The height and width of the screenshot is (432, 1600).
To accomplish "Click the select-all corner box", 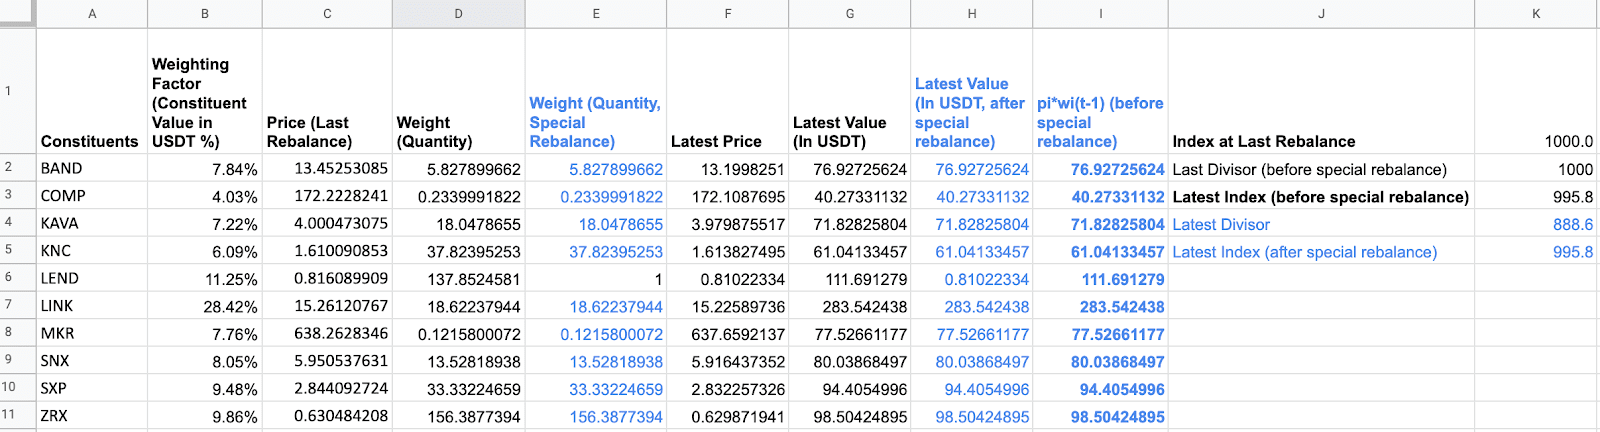I will (17, 13).
